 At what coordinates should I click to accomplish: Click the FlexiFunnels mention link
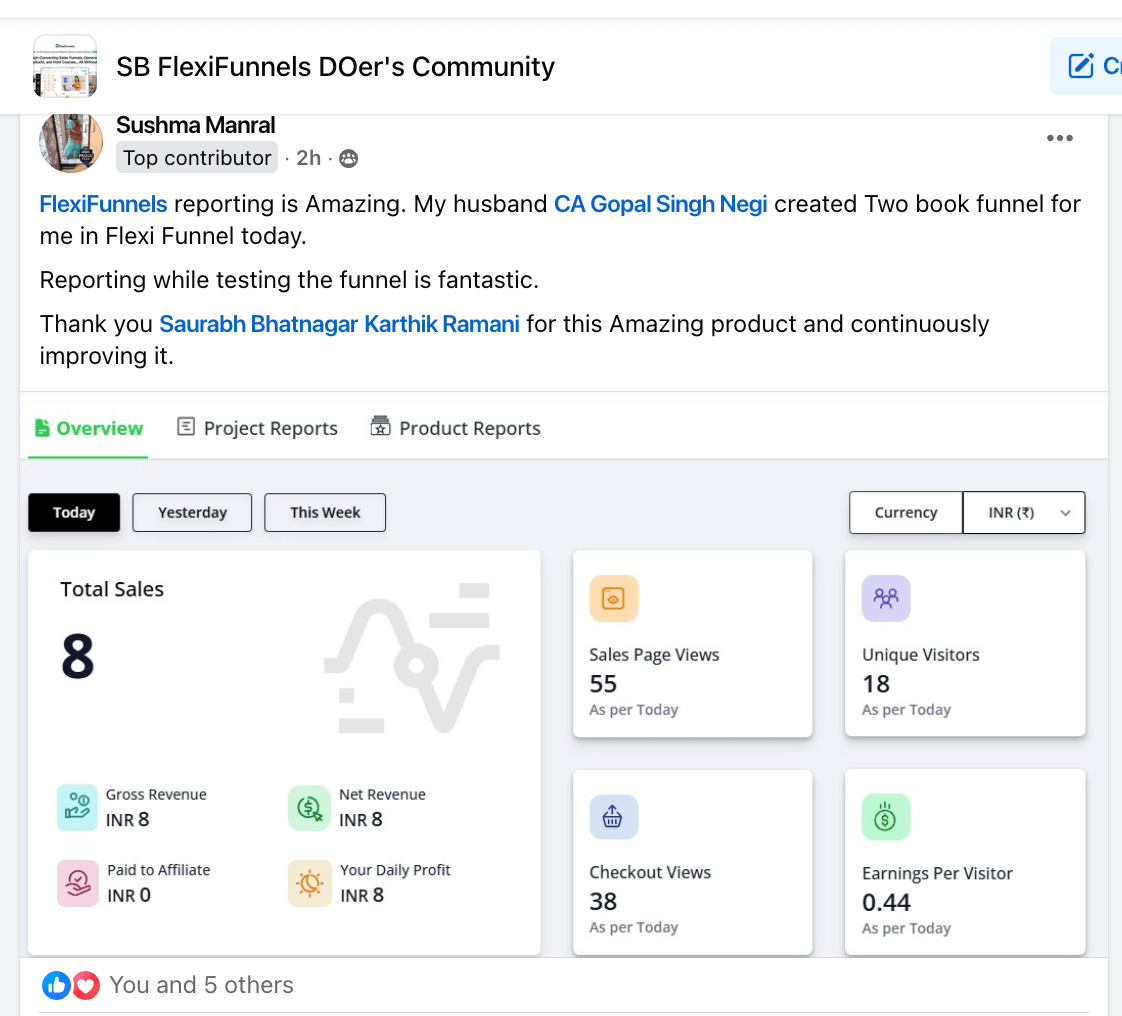(x=103, y=204)
